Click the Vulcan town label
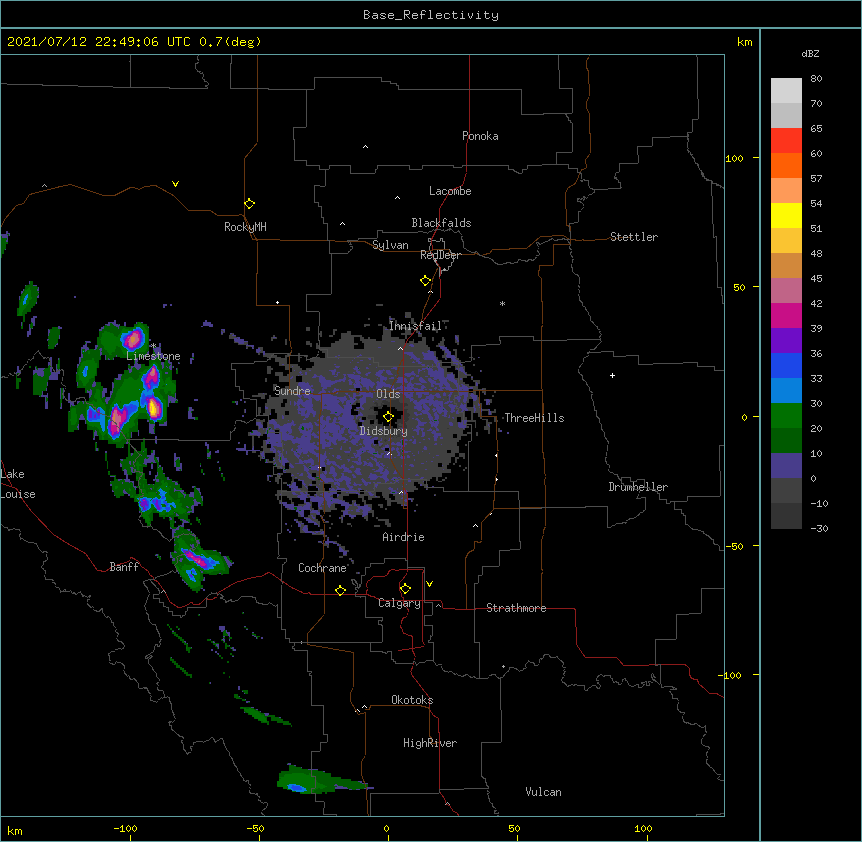The width and height of the screenshot is (862, 842). click(543, 792)
